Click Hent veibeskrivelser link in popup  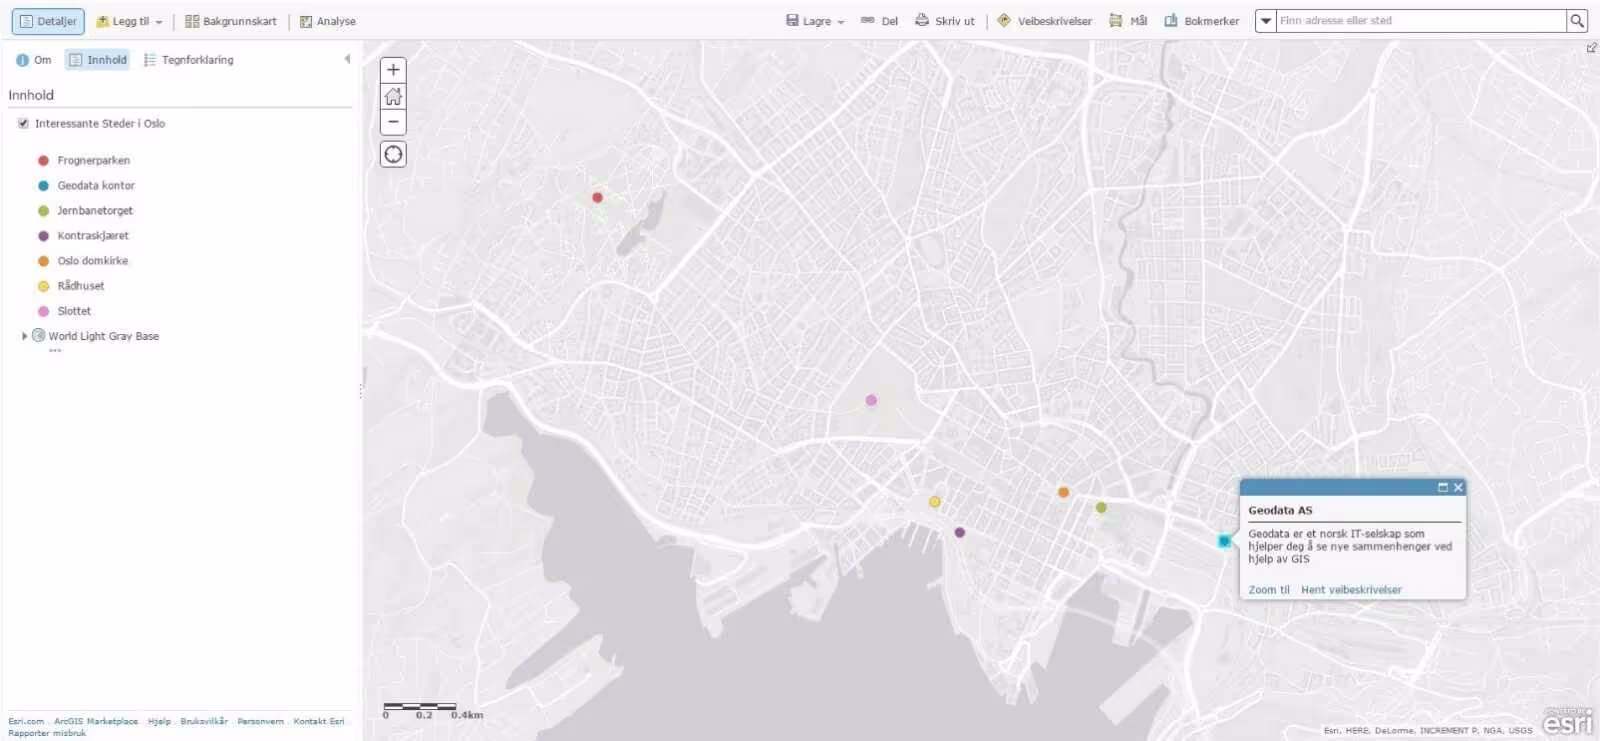(x=1351, y=590)
